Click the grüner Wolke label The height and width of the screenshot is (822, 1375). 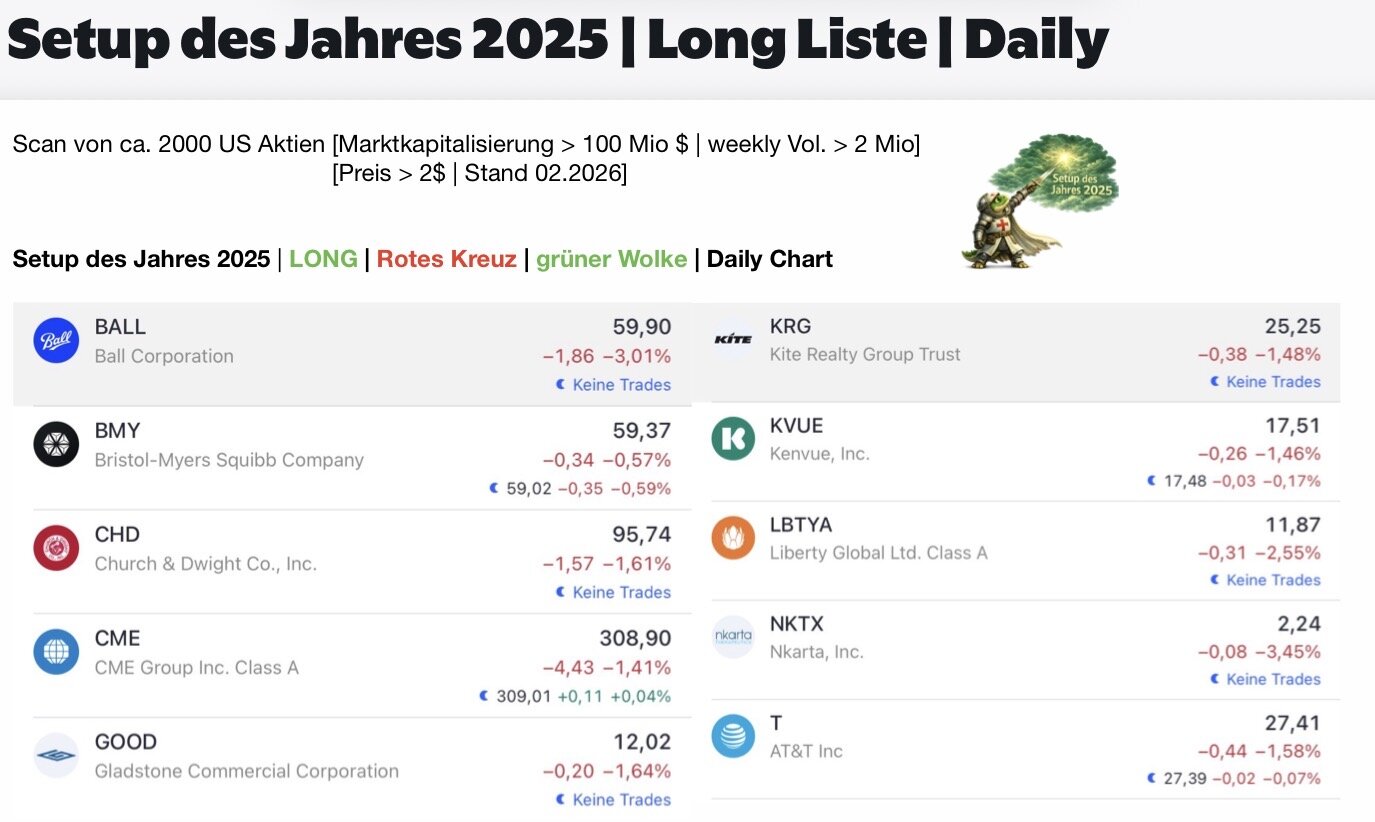coord(611,260)
